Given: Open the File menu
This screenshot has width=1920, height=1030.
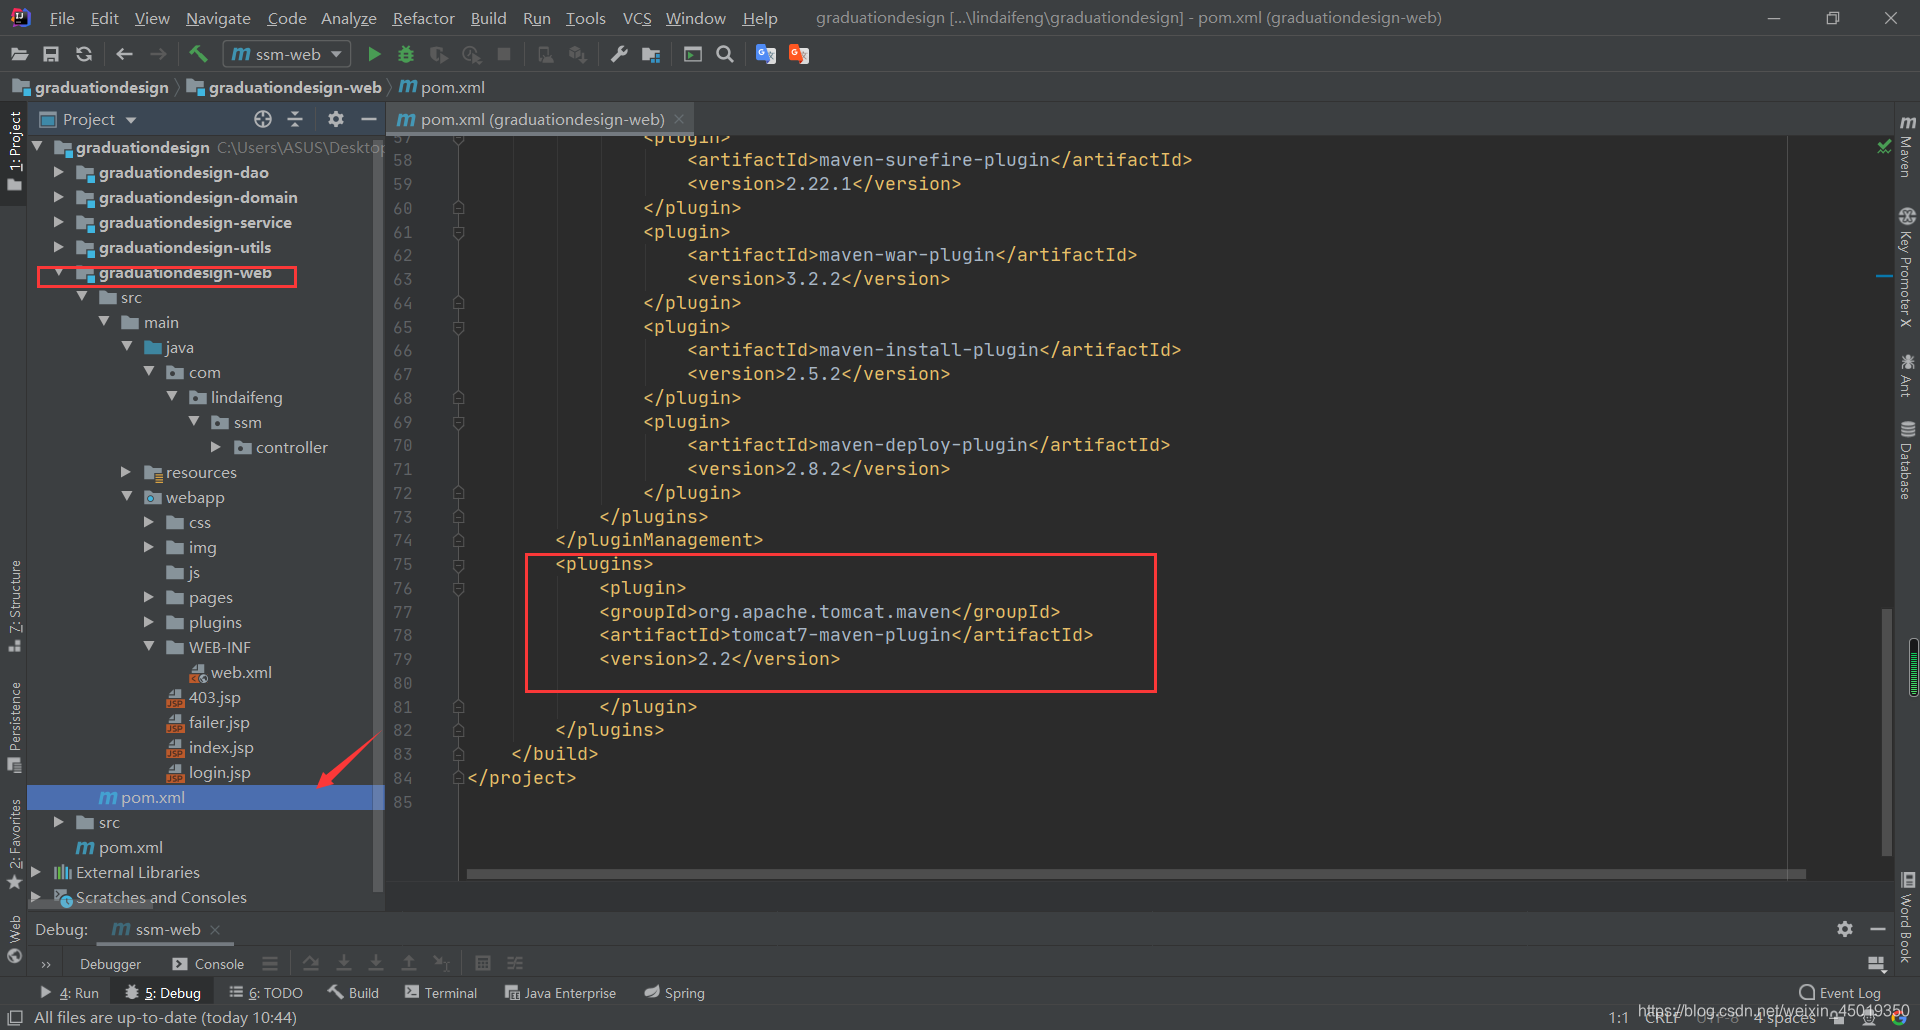Looking at the screenshot, I should click(x=62, y=18).
